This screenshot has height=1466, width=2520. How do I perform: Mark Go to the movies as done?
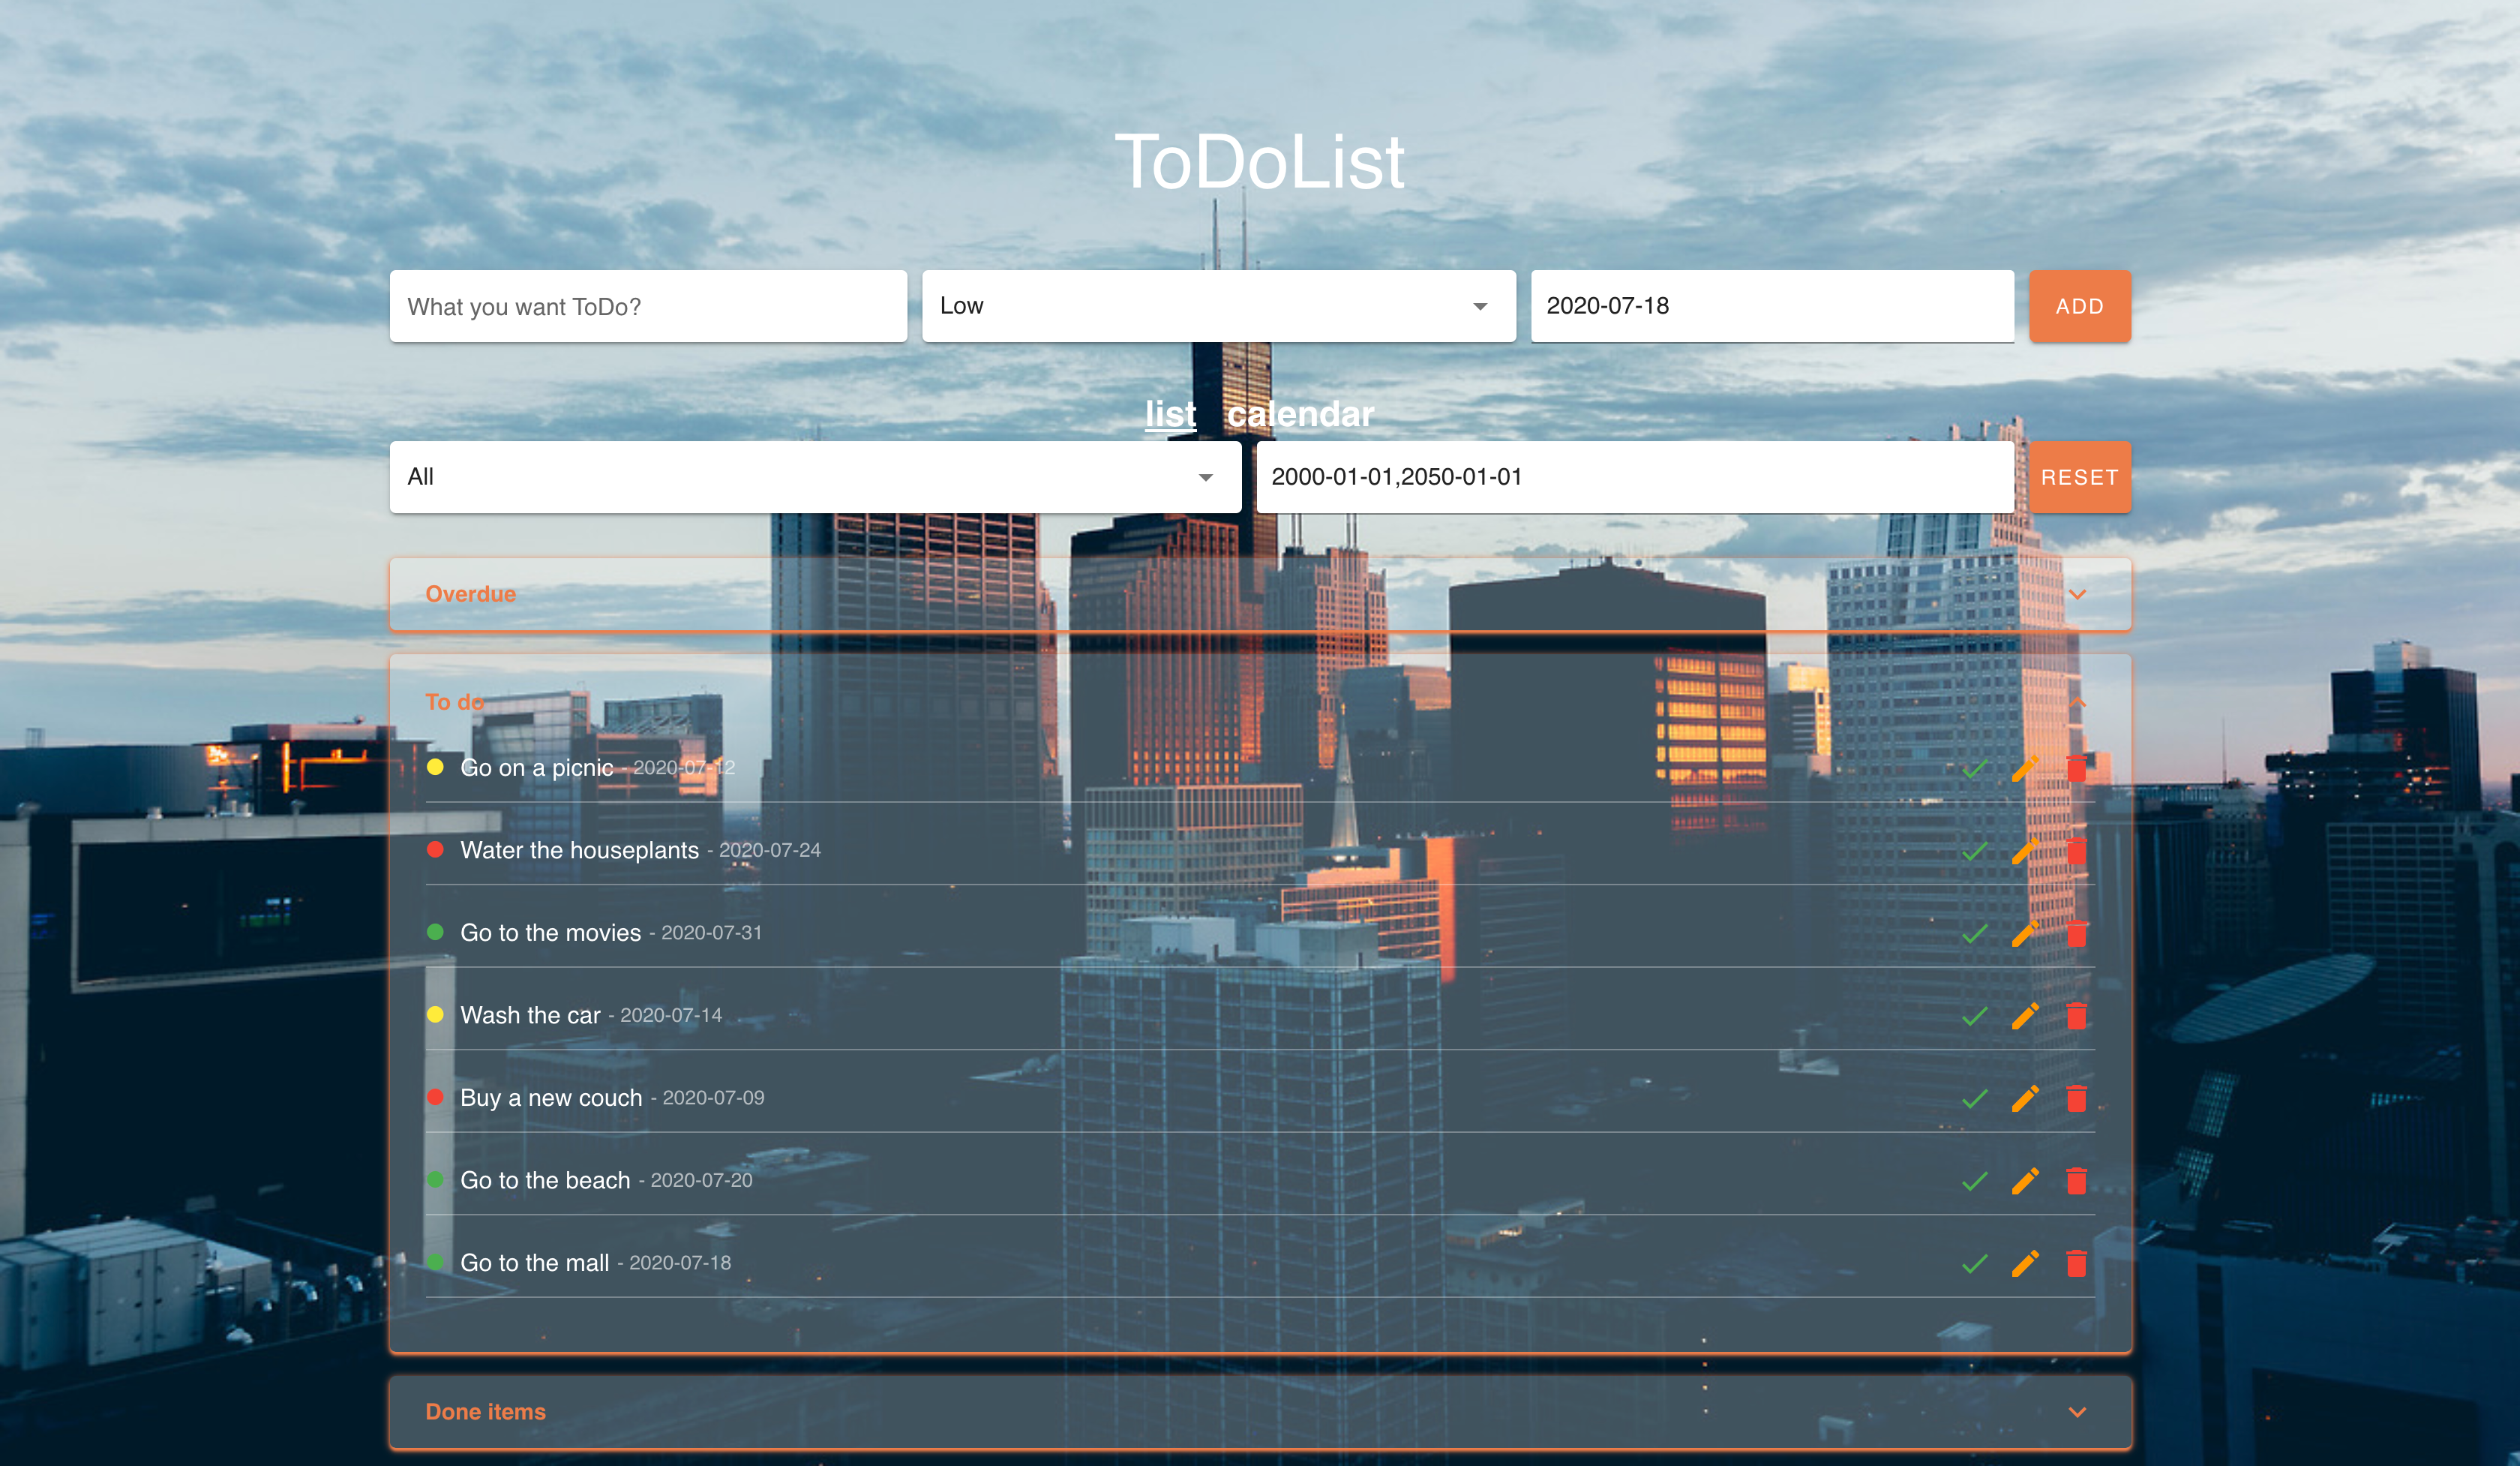tap(1974, 933)
